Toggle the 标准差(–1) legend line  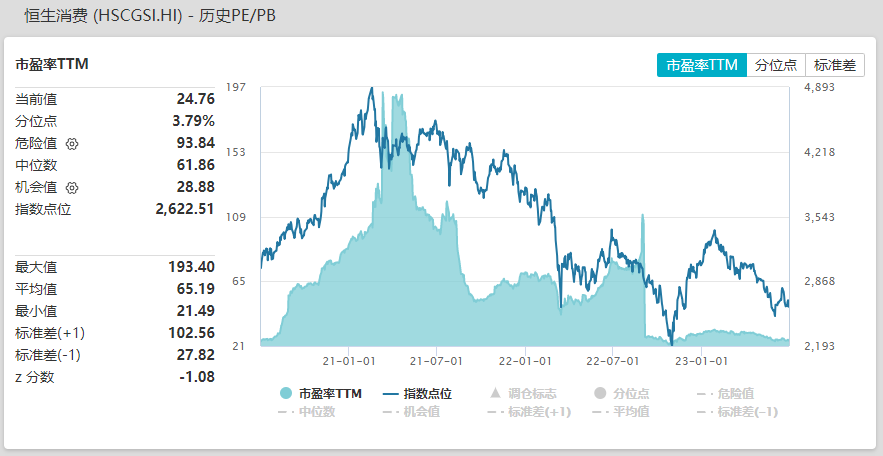[x=738, y=412]
